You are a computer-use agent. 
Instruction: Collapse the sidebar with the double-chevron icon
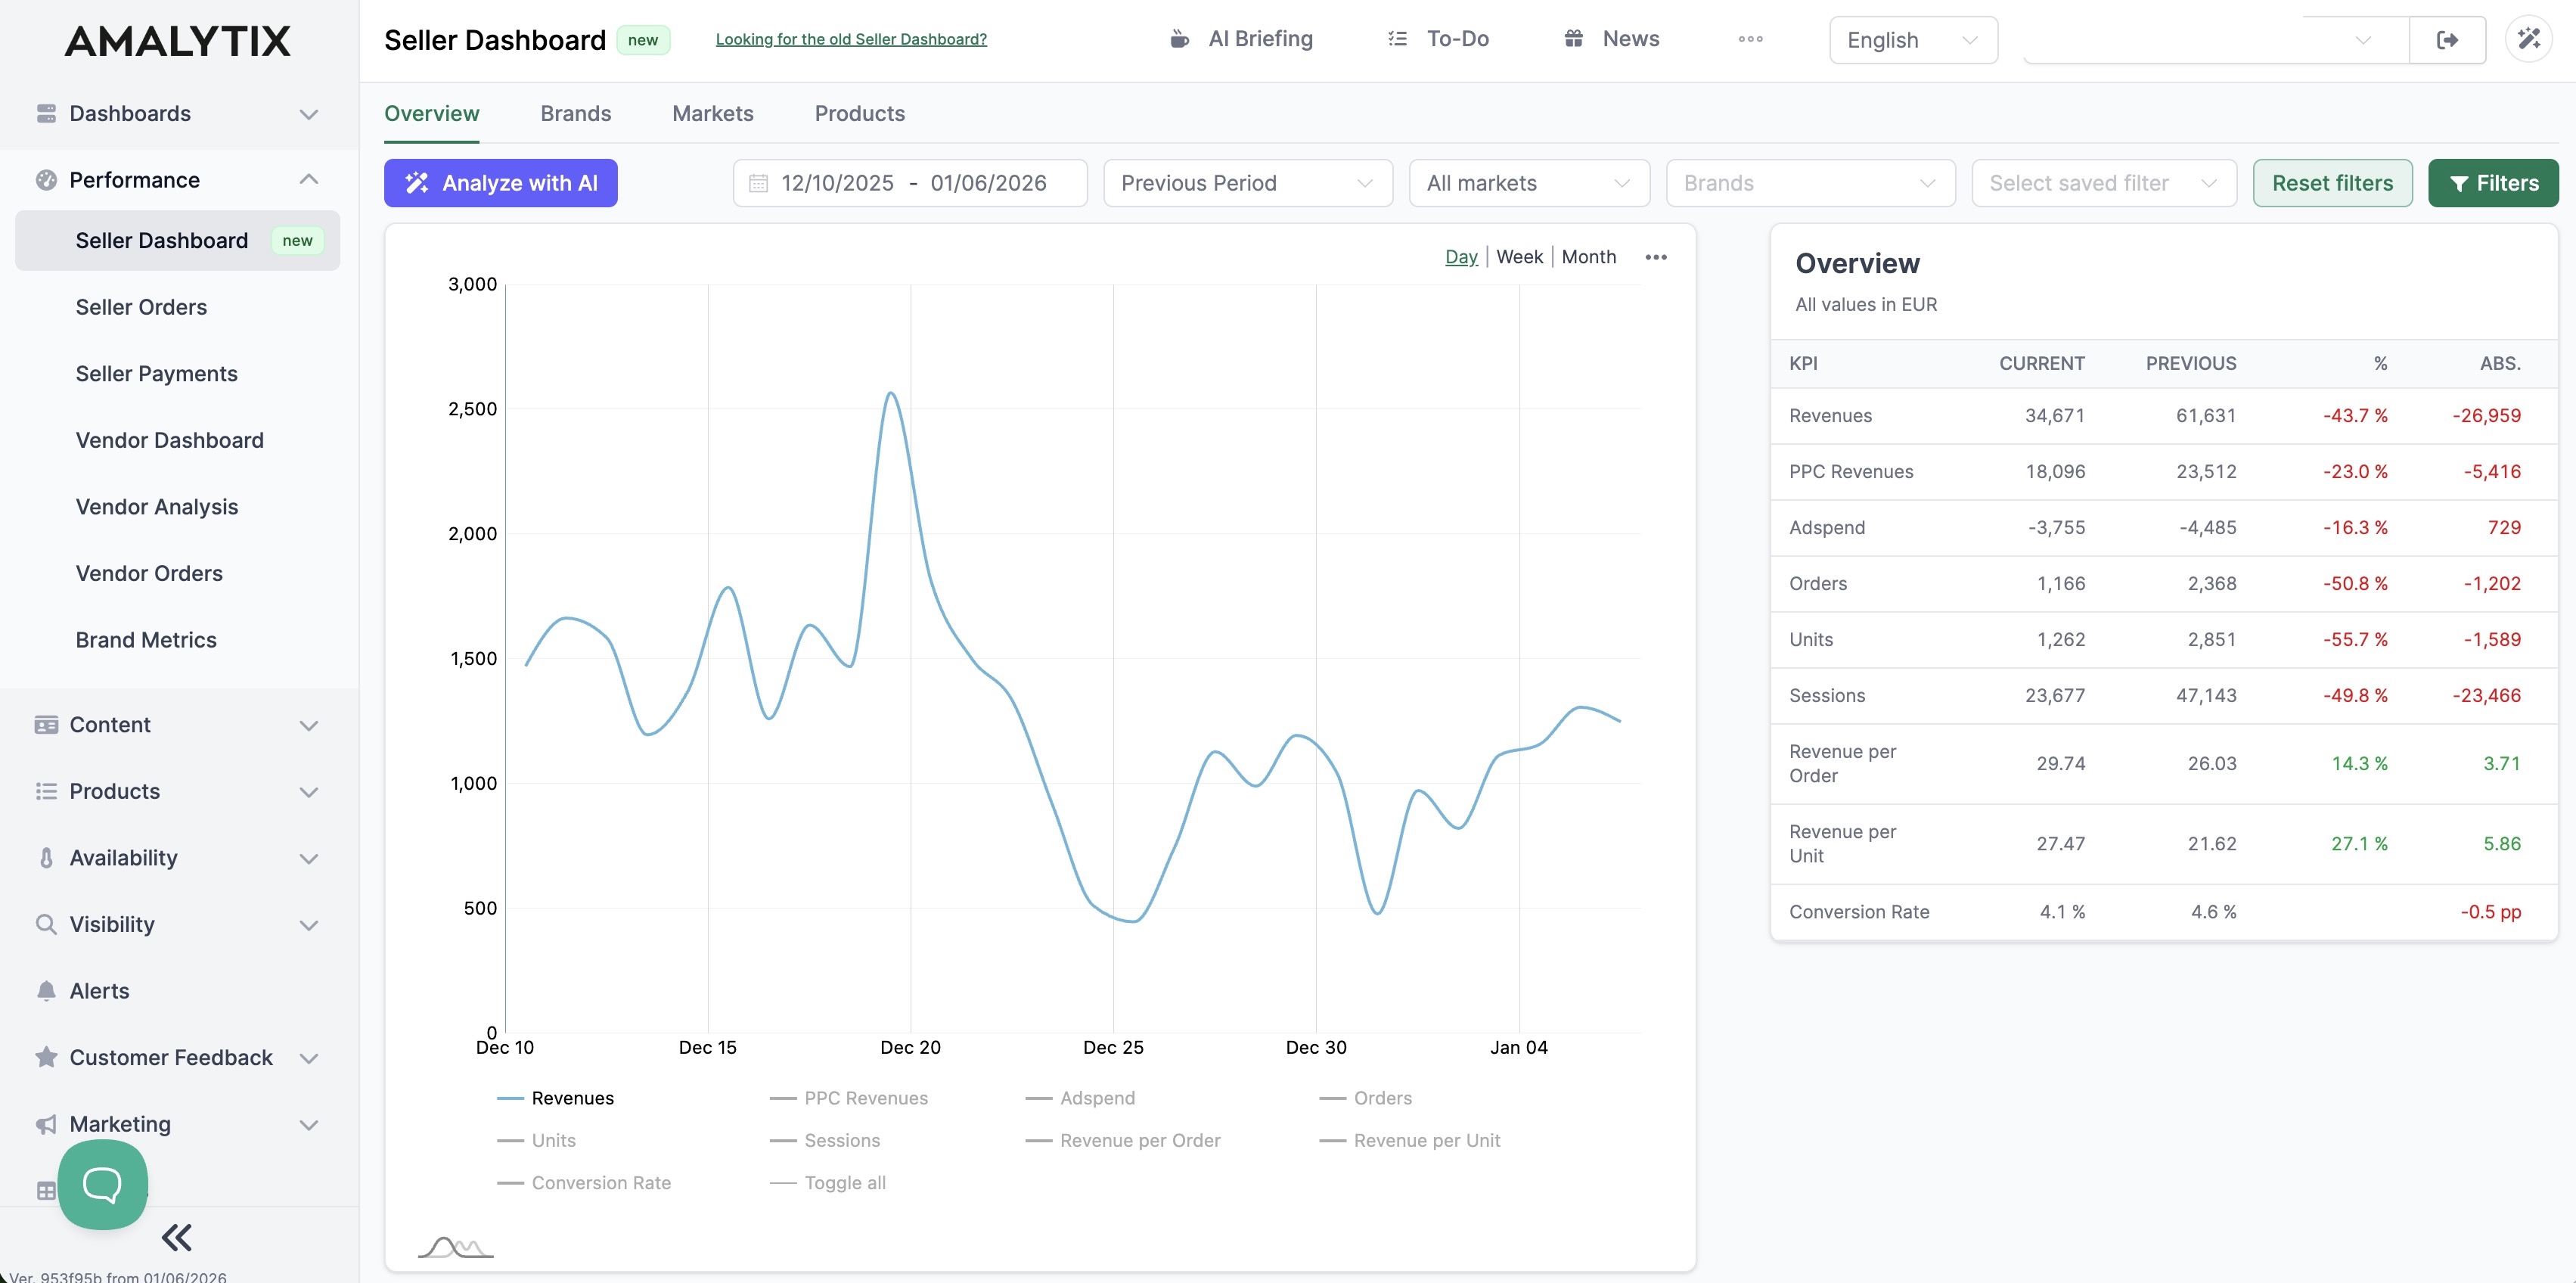point(177,1237)
